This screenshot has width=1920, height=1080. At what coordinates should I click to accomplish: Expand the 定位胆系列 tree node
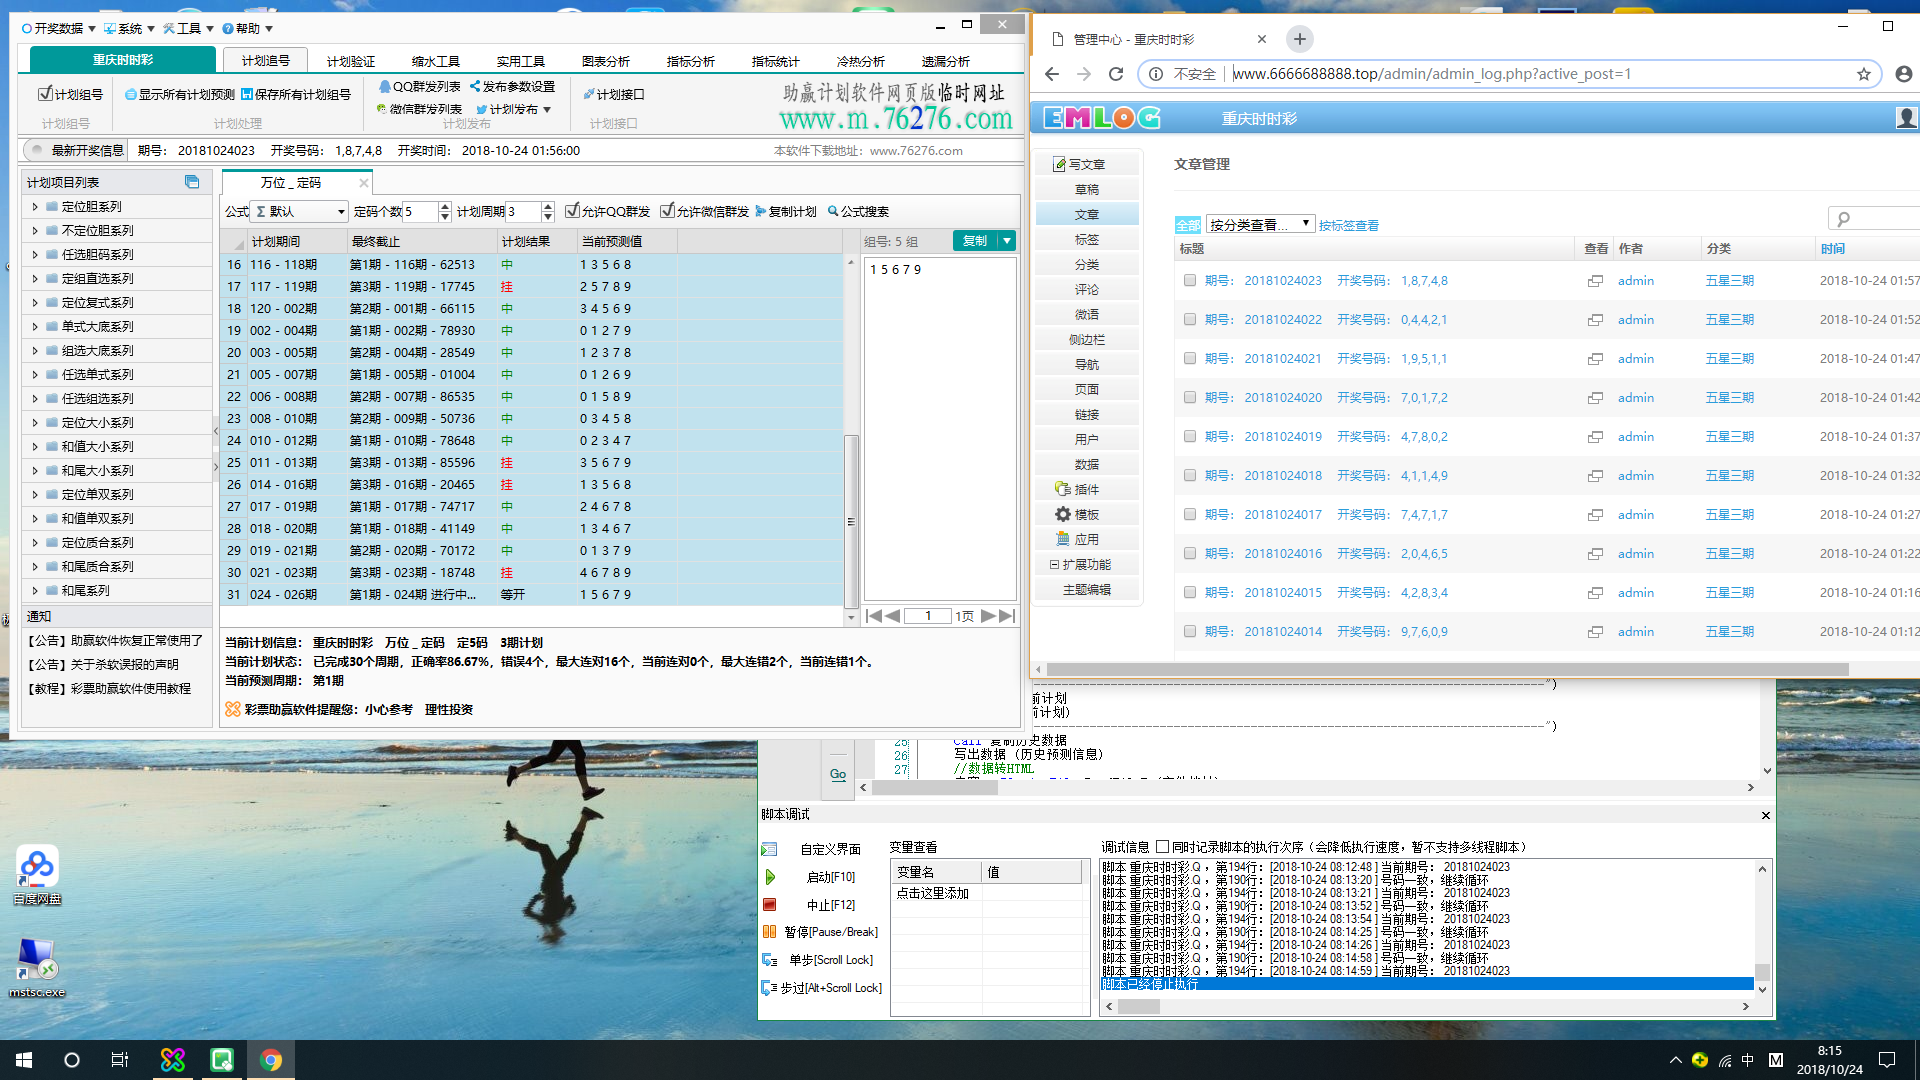pos(35,207)
